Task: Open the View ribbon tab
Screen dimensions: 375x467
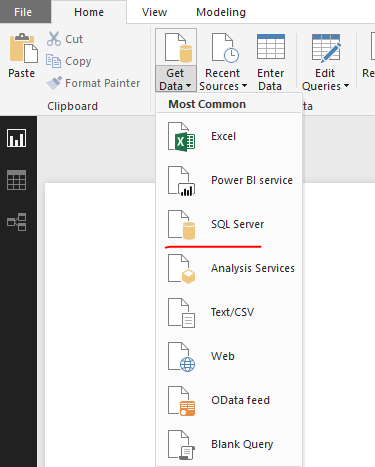Action: click(x=154, y=12)
